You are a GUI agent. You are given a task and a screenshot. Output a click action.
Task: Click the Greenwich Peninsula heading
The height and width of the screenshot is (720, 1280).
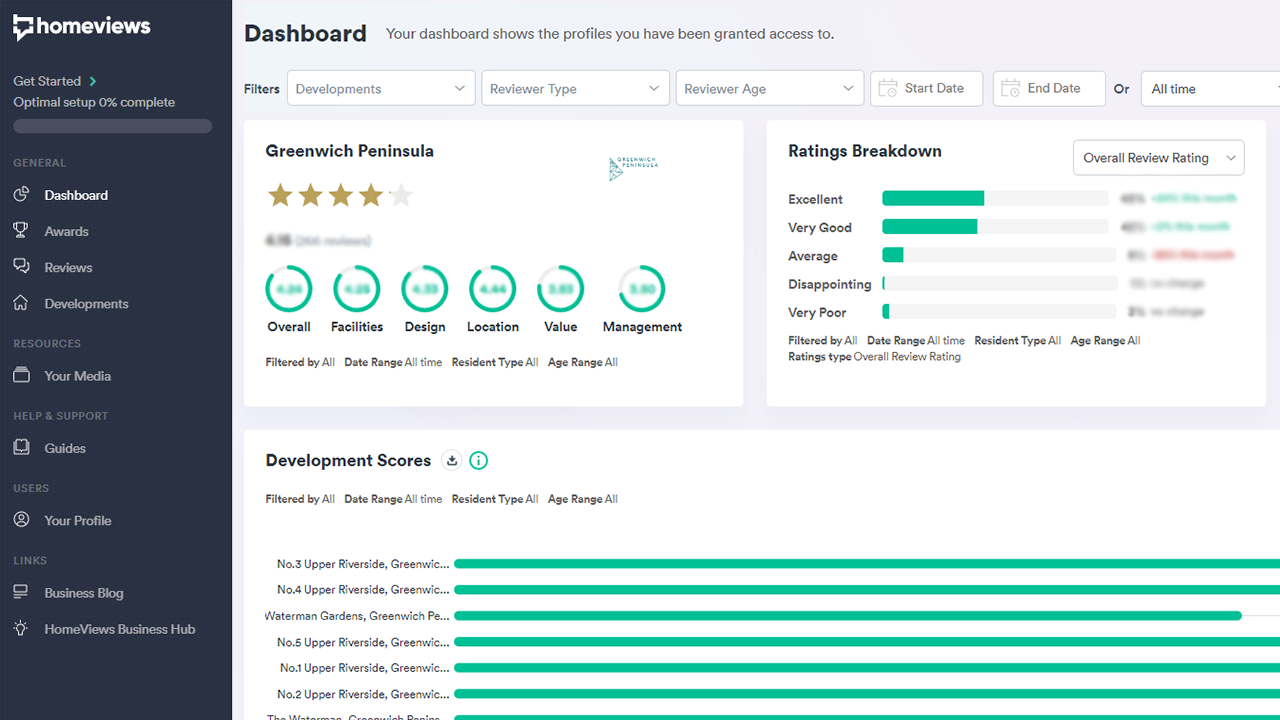pos(350,151)
